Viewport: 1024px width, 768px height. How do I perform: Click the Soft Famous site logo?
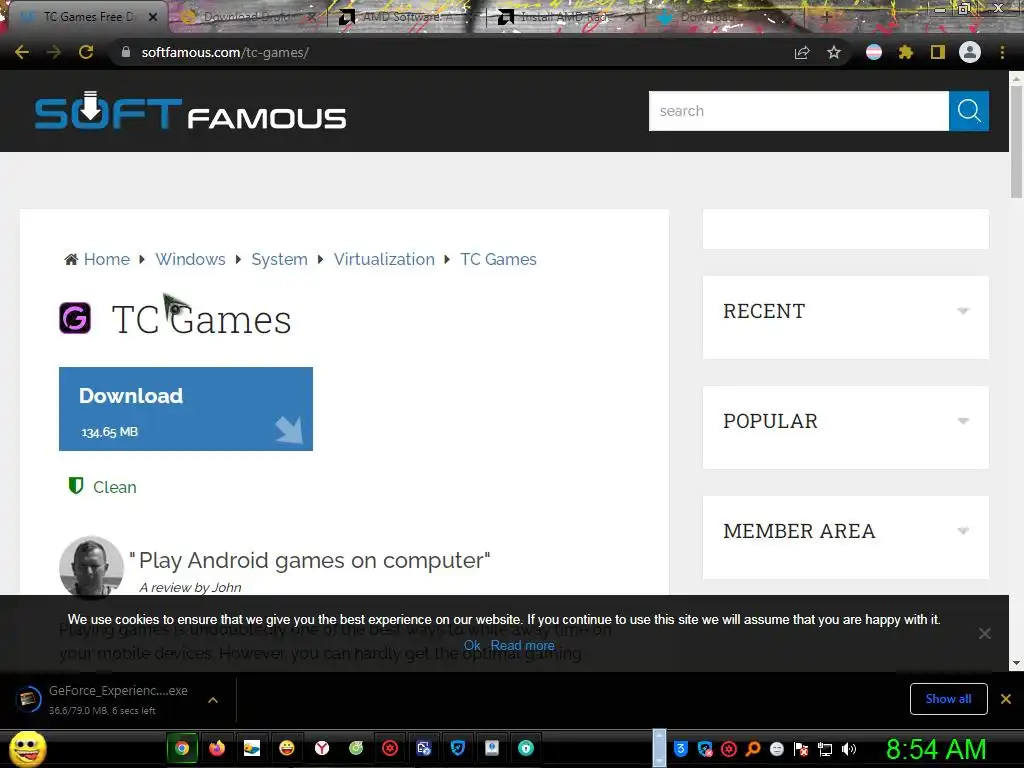point(190,111)
